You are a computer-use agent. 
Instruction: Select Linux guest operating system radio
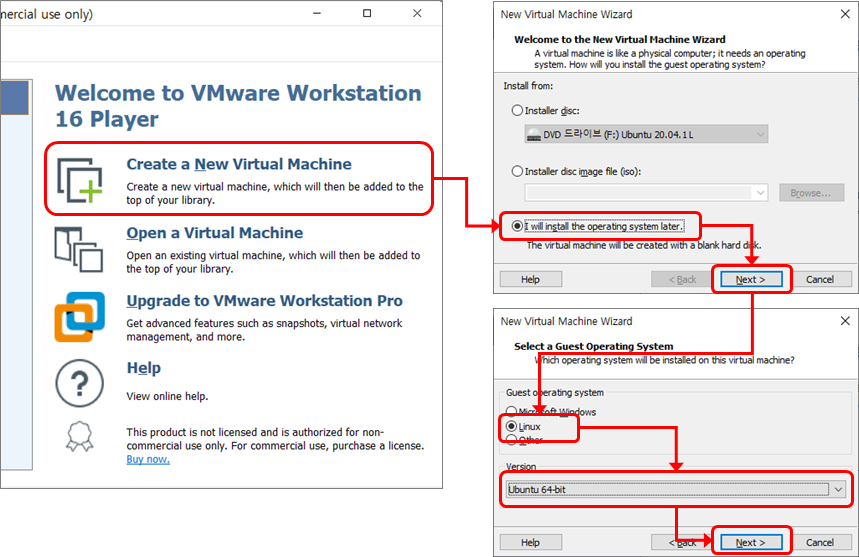coord(511,426)
